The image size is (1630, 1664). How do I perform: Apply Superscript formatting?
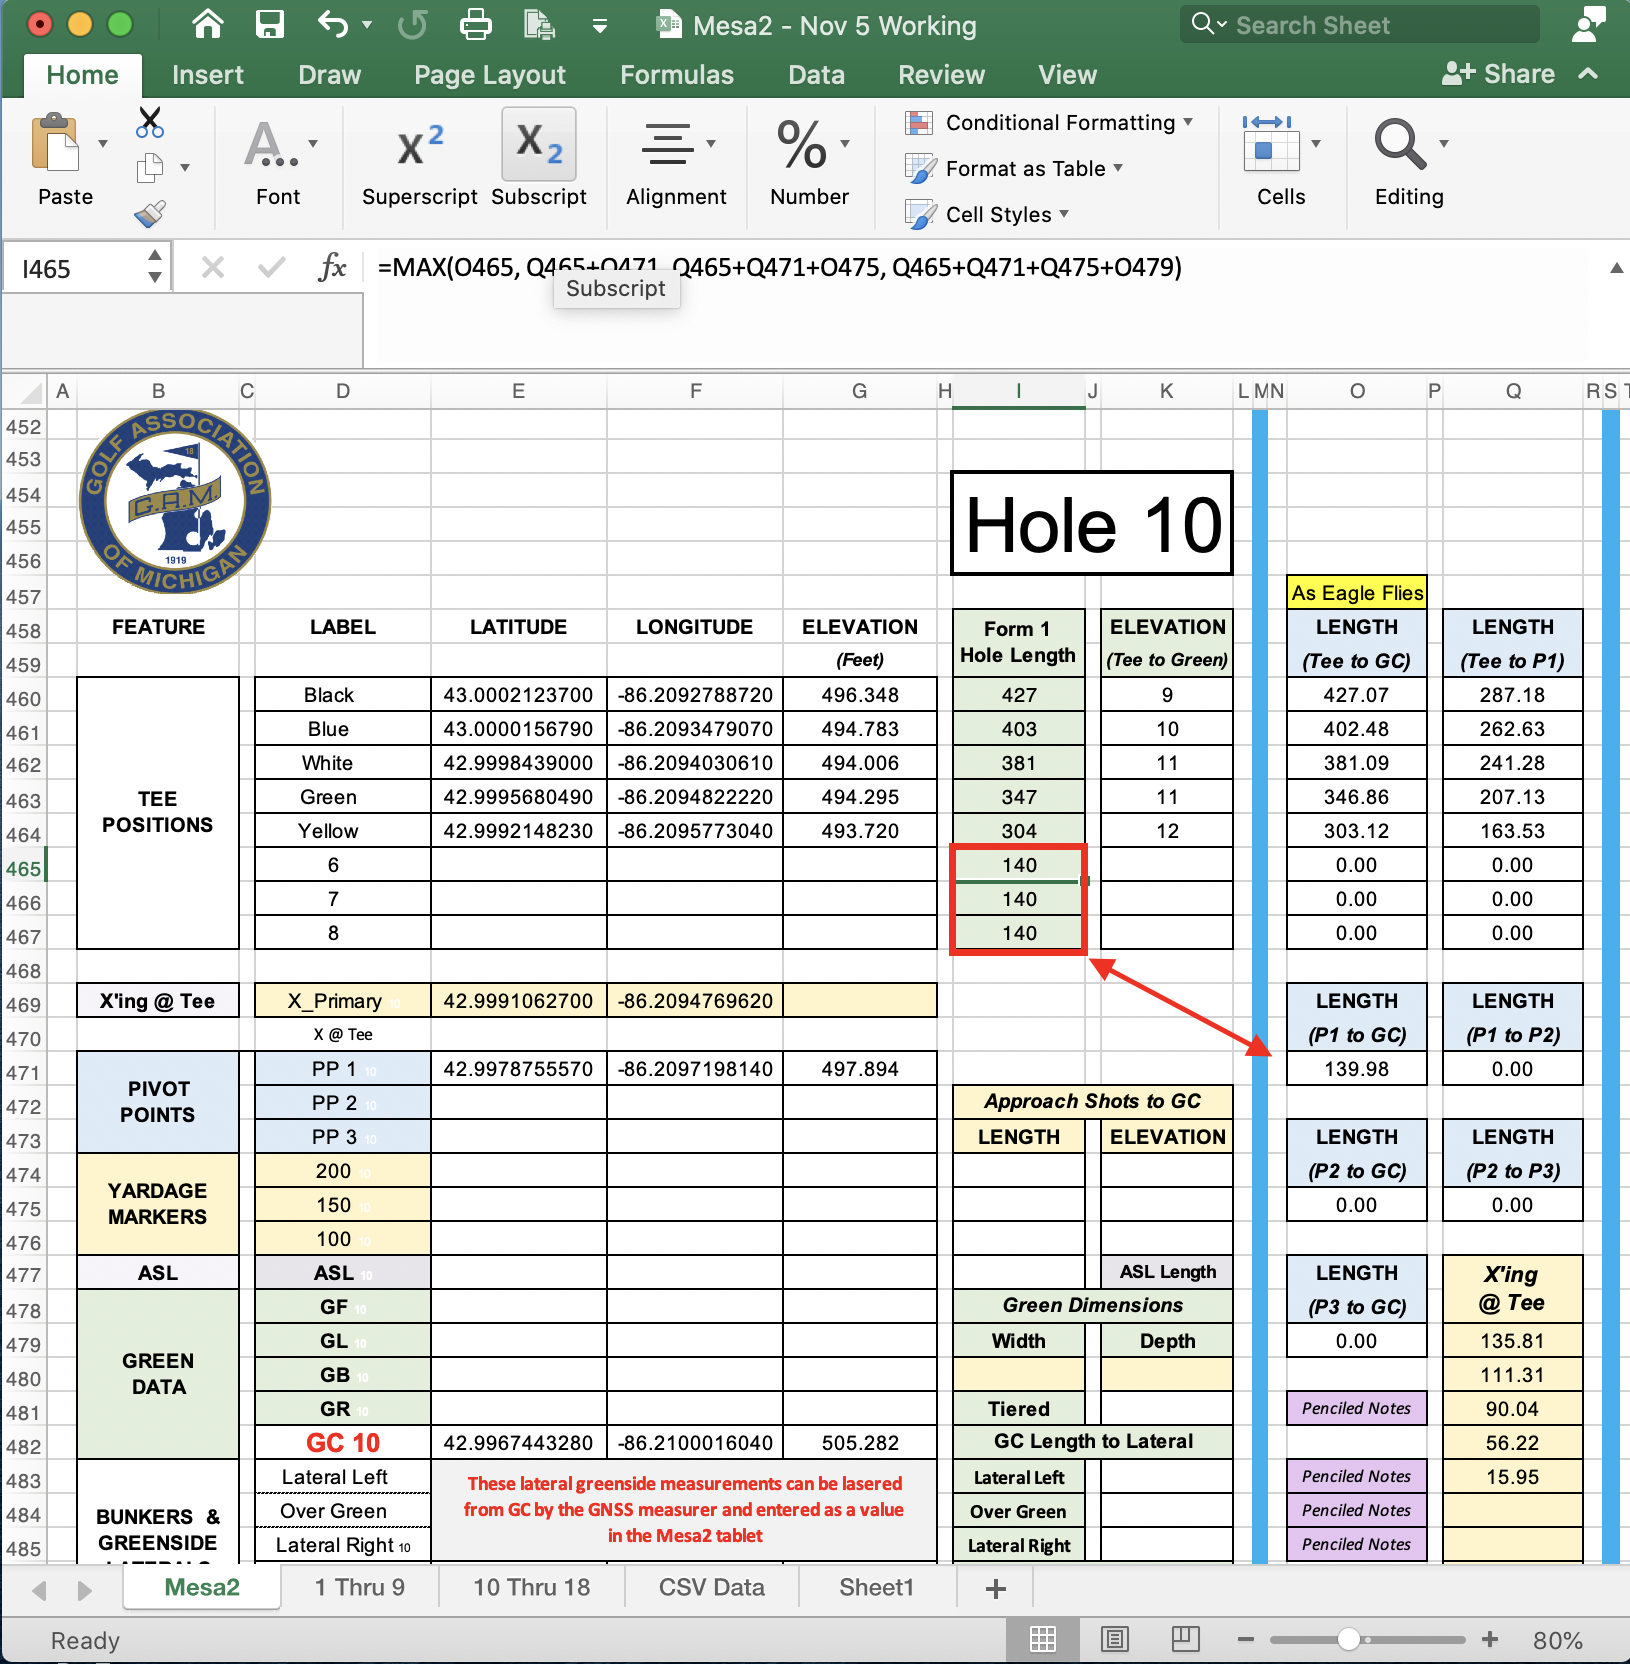click(x=420, y=146)
